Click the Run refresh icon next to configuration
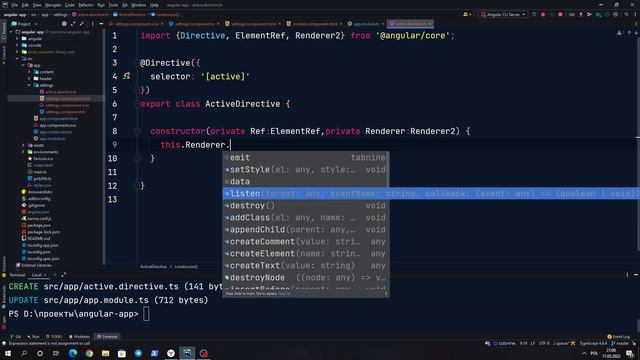640x360 pixels. point(534,14)
